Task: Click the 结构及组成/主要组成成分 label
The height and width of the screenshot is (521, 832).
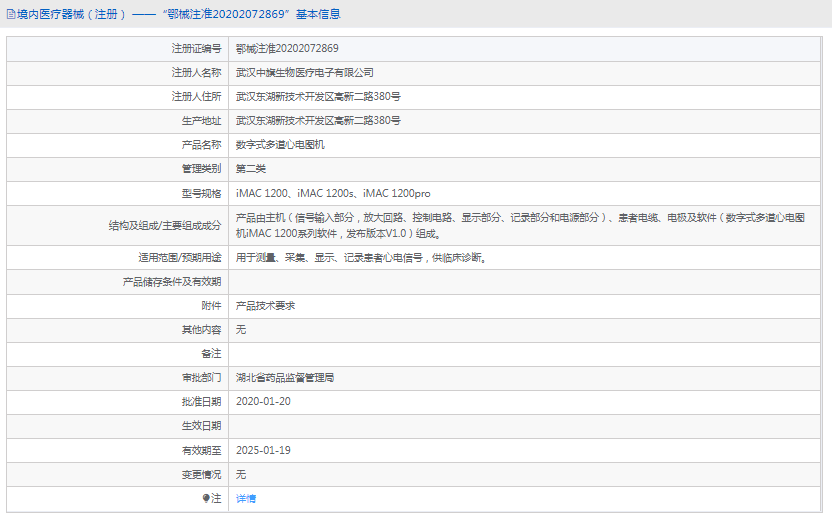Action: click(x=165, y=225)
